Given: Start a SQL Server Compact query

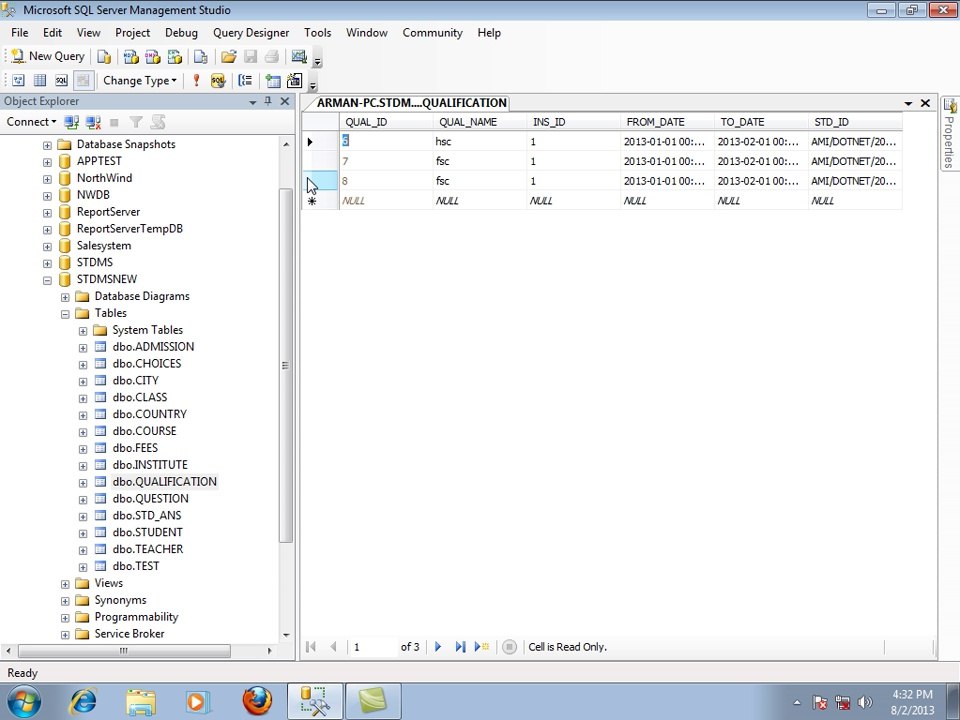Looking at the screenshot, I should pos(201,56).
